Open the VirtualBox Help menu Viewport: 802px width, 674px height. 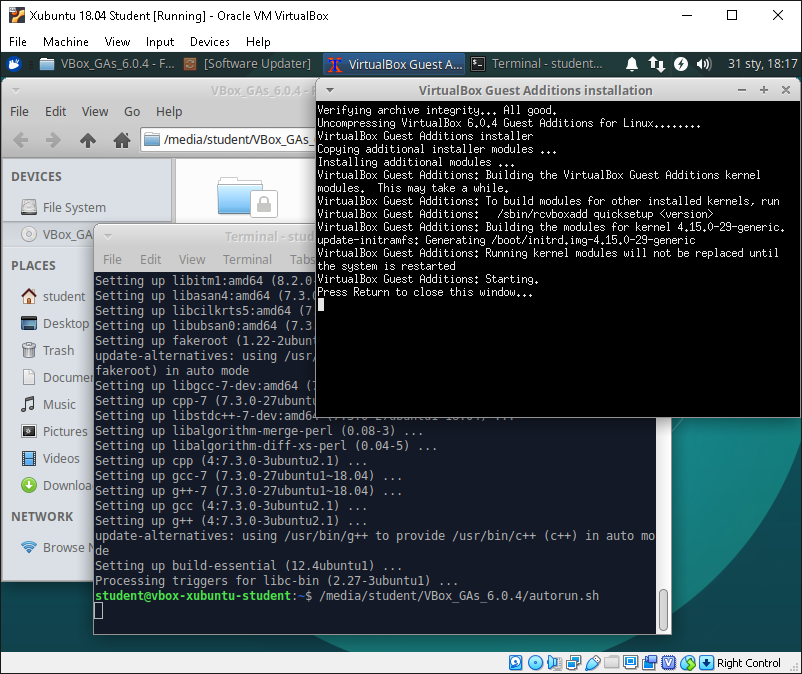[258, 42]
